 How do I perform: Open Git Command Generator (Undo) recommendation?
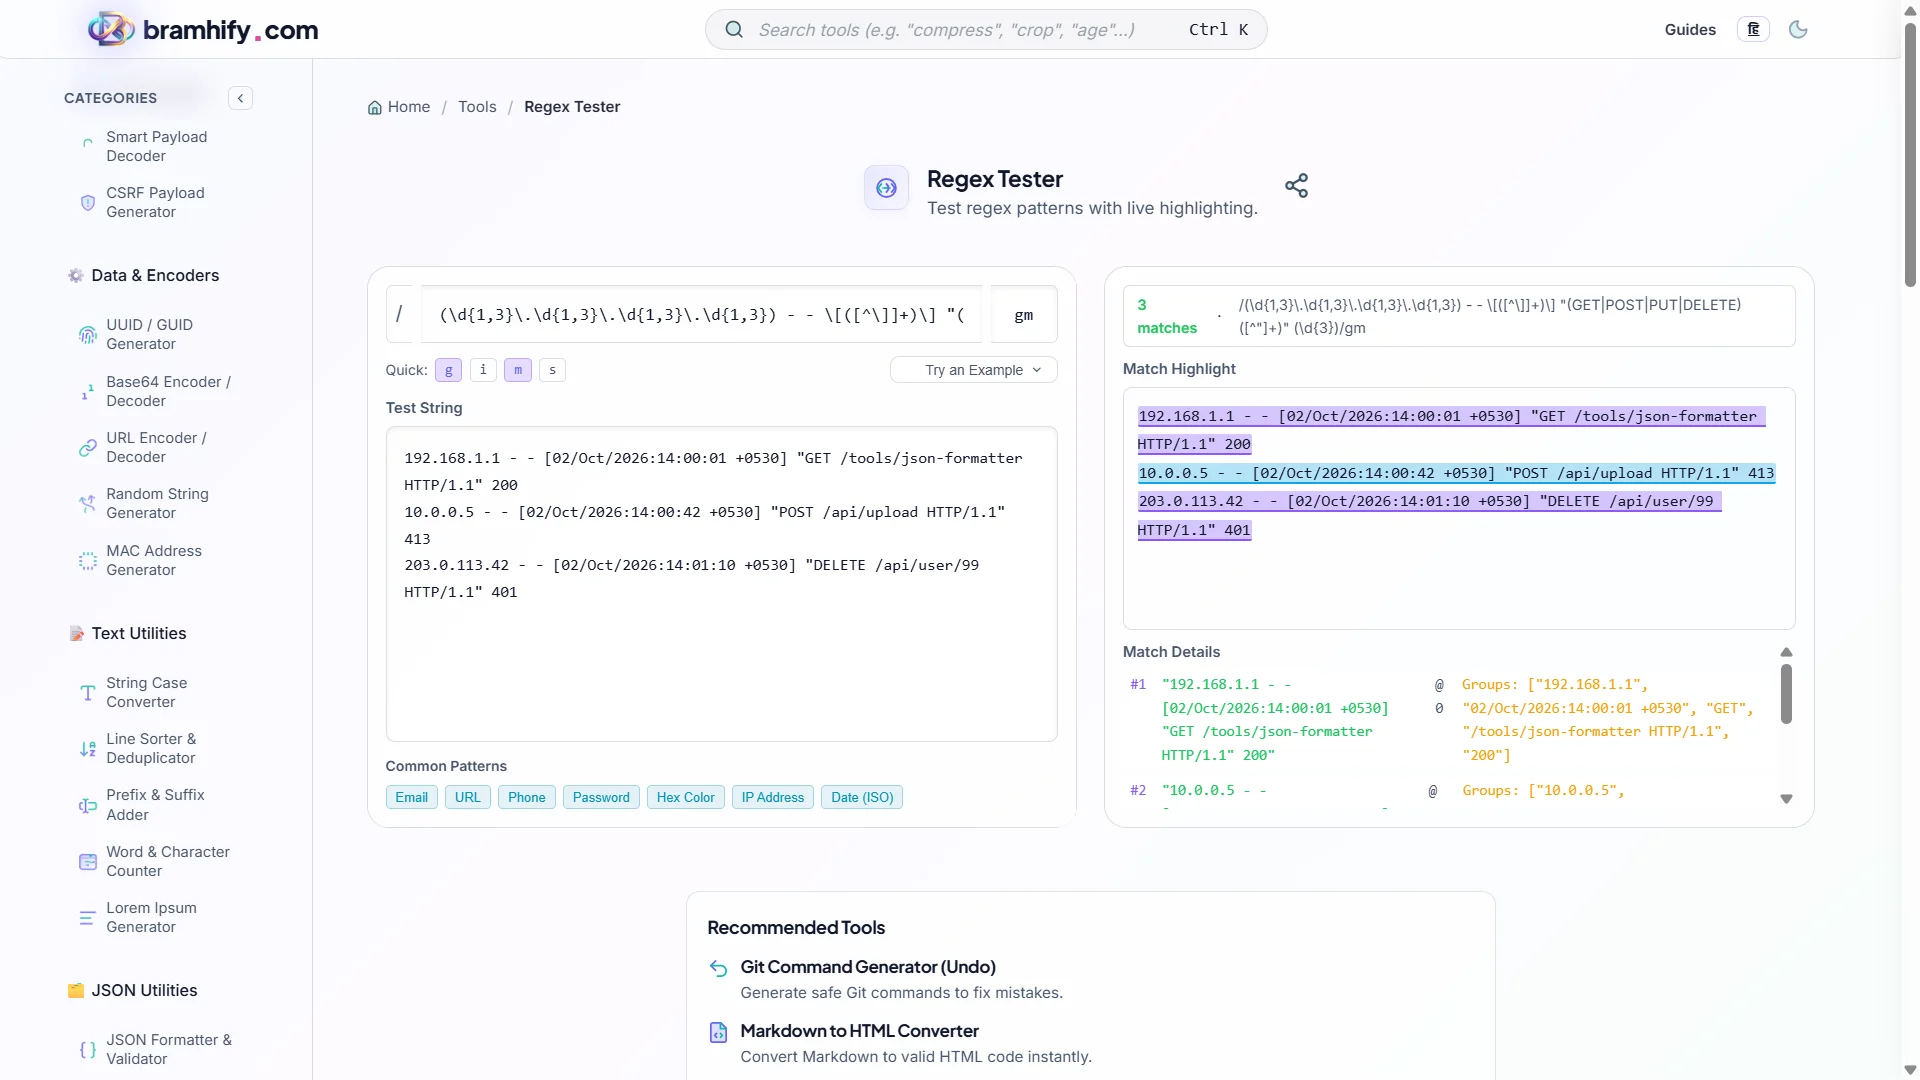868,967
